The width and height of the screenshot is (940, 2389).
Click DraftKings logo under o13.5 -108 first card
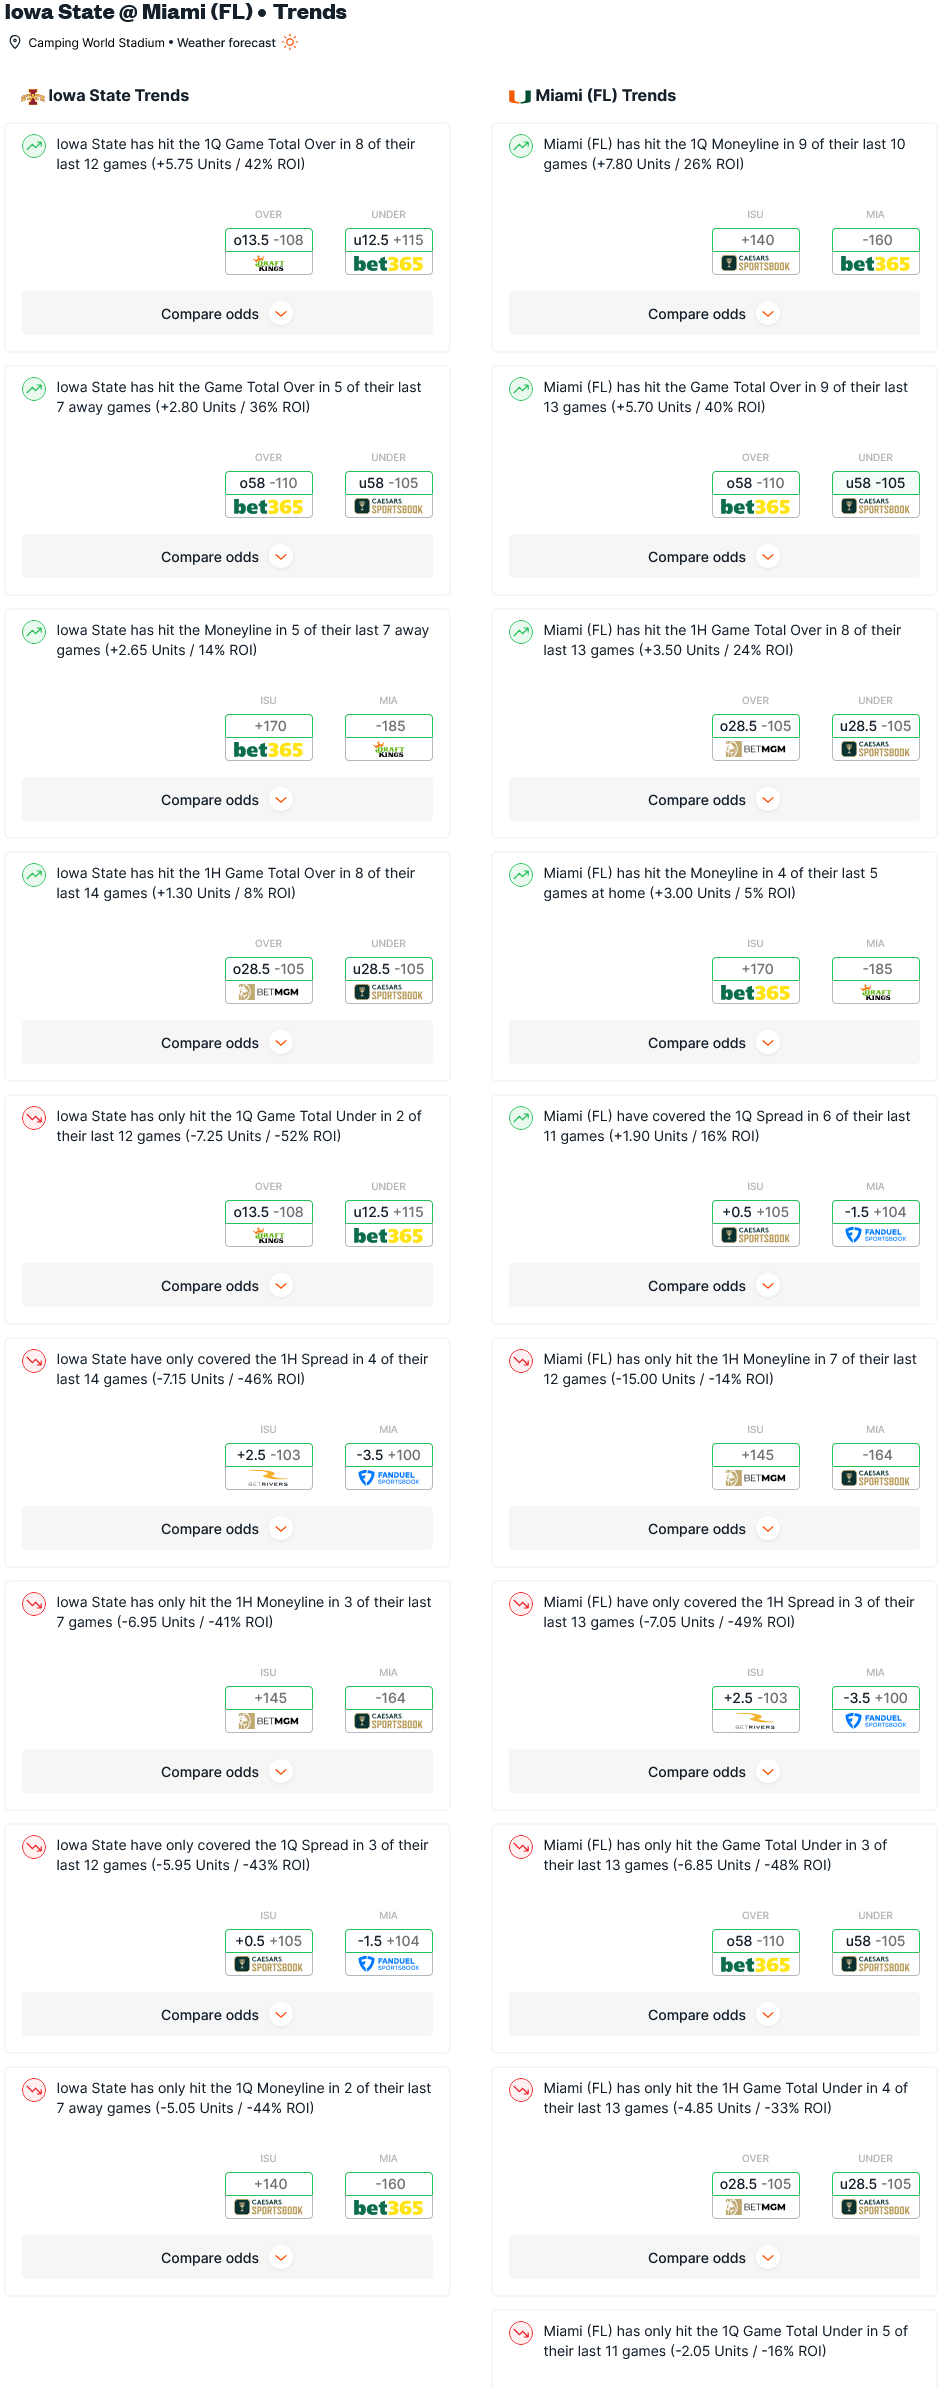tap(269, 264)
